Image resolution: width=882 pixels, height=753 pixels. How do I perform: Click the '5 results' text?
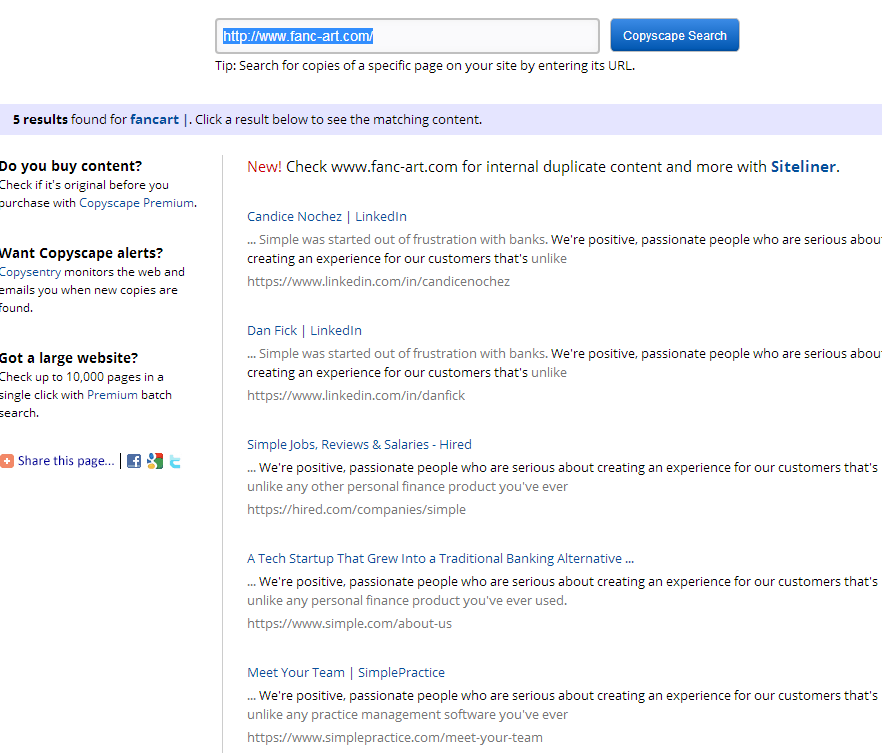[x=40, y=119]
